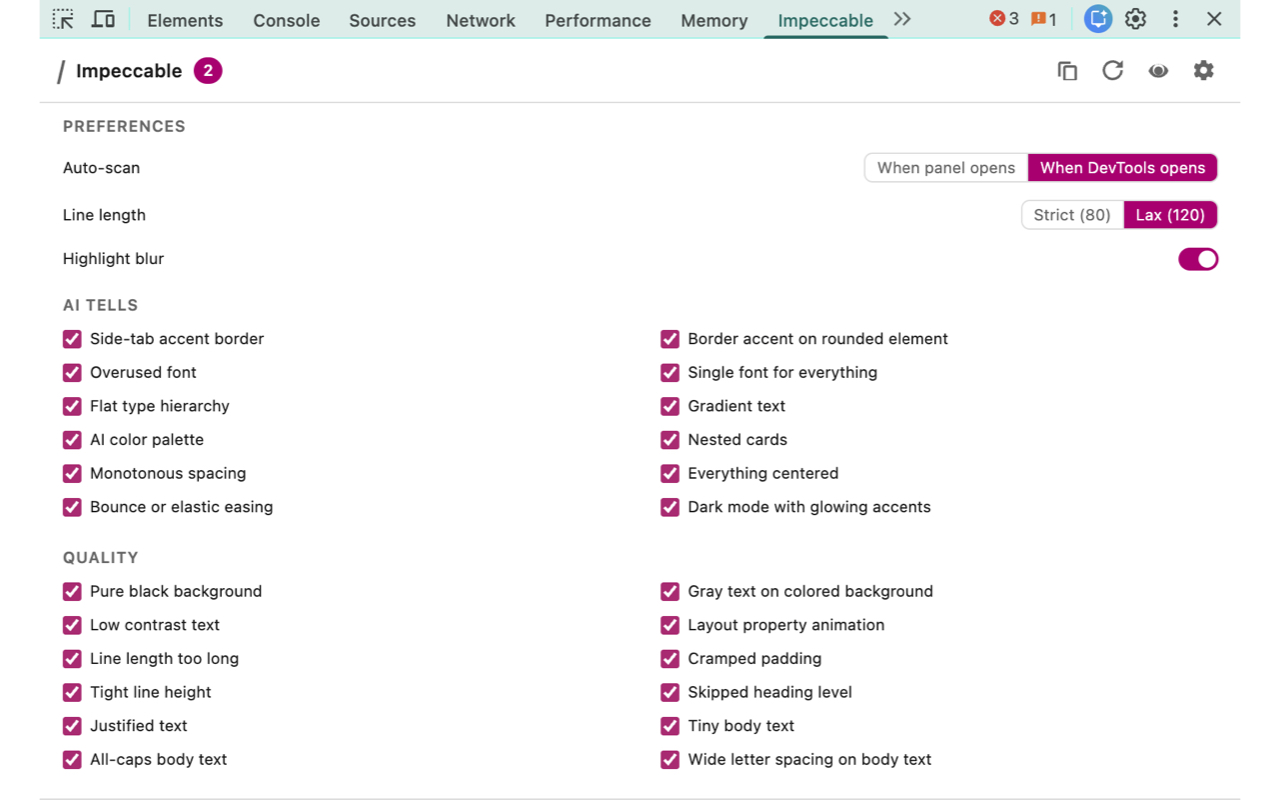Toggle overlay visibility with the eye icon
Screen dimensions: 1280x800
tap(1158, 71)
